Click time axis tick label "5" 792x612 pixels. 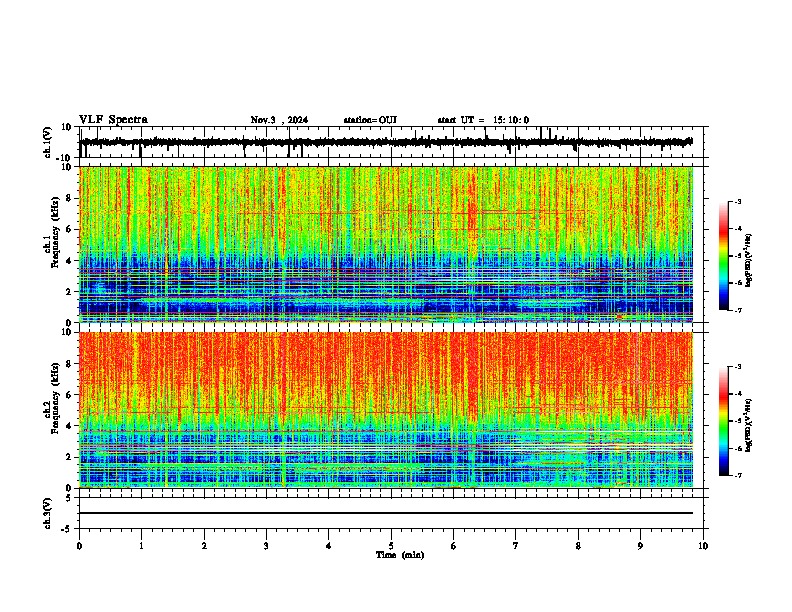(391, 546)
